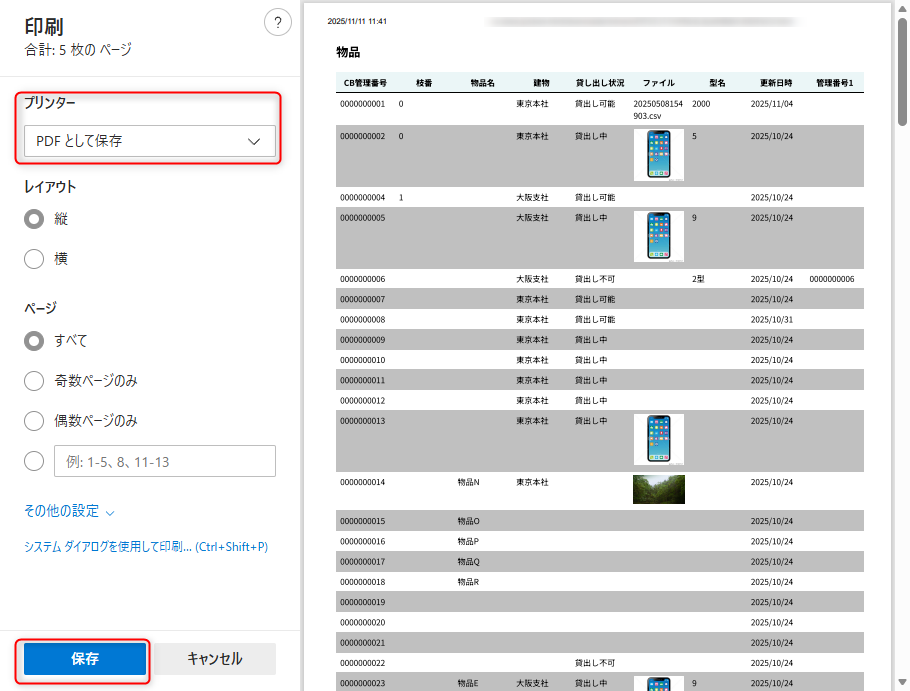Click the page range input field
Image resolution: width=910 pixels, height=691 pixels.
pyautogui.click(x=165, y=461)
